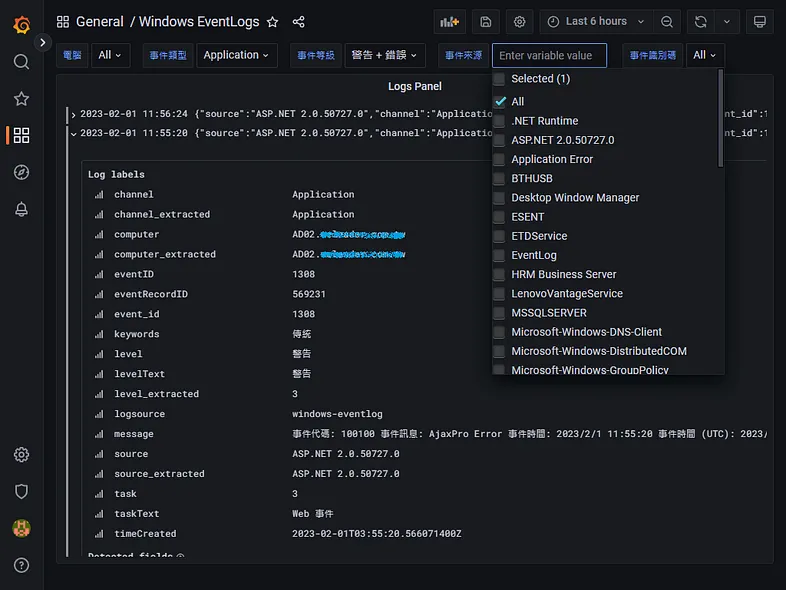Save the dashboard with disk icon
The image size is (786, 590).
485,22
